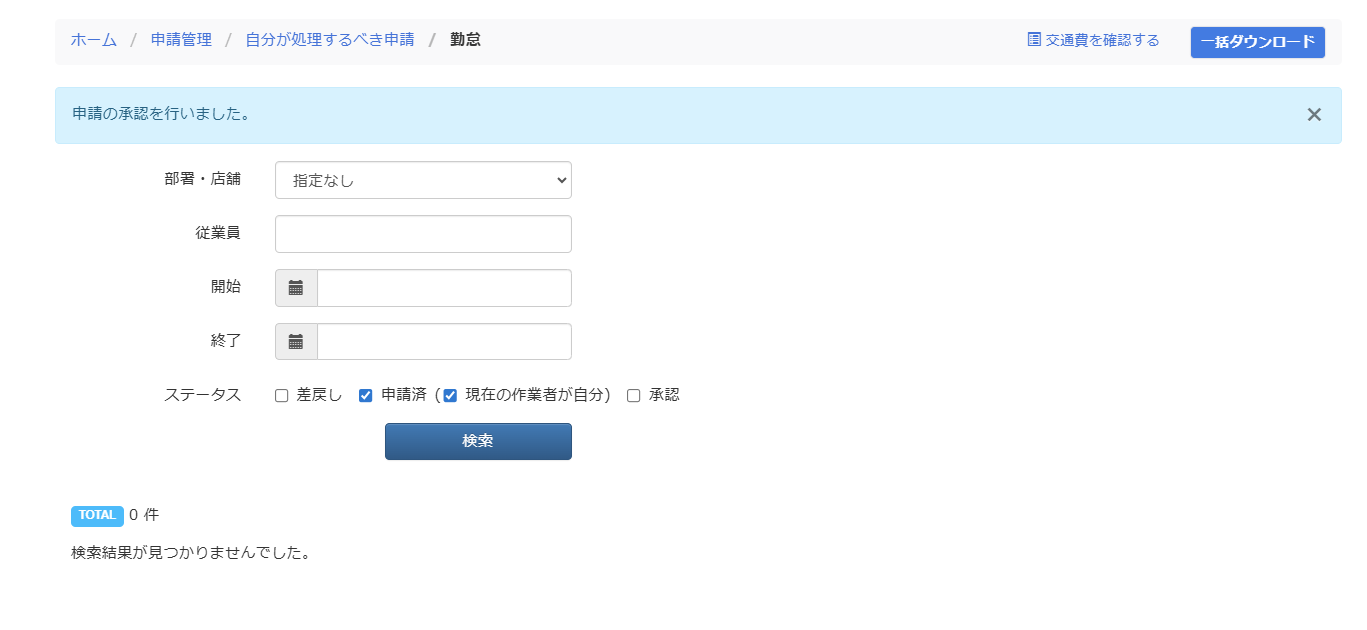This screenshot has width=1367, height=630.
Task: Click the 一括ダウンロード button
Action: [x=1258, y=42]
